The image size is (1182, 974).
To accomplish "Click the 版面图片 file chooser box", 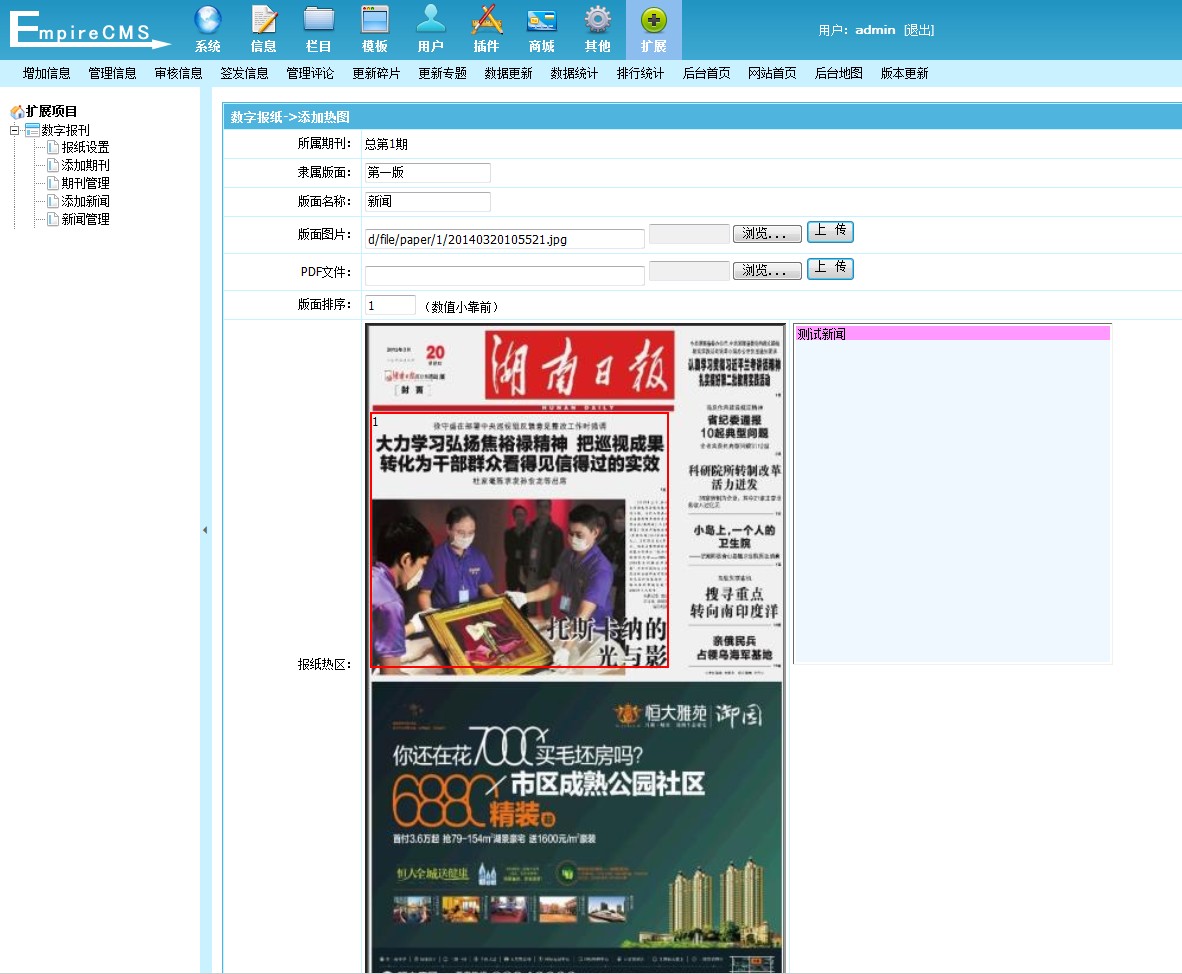I will [x=689, y=234].
